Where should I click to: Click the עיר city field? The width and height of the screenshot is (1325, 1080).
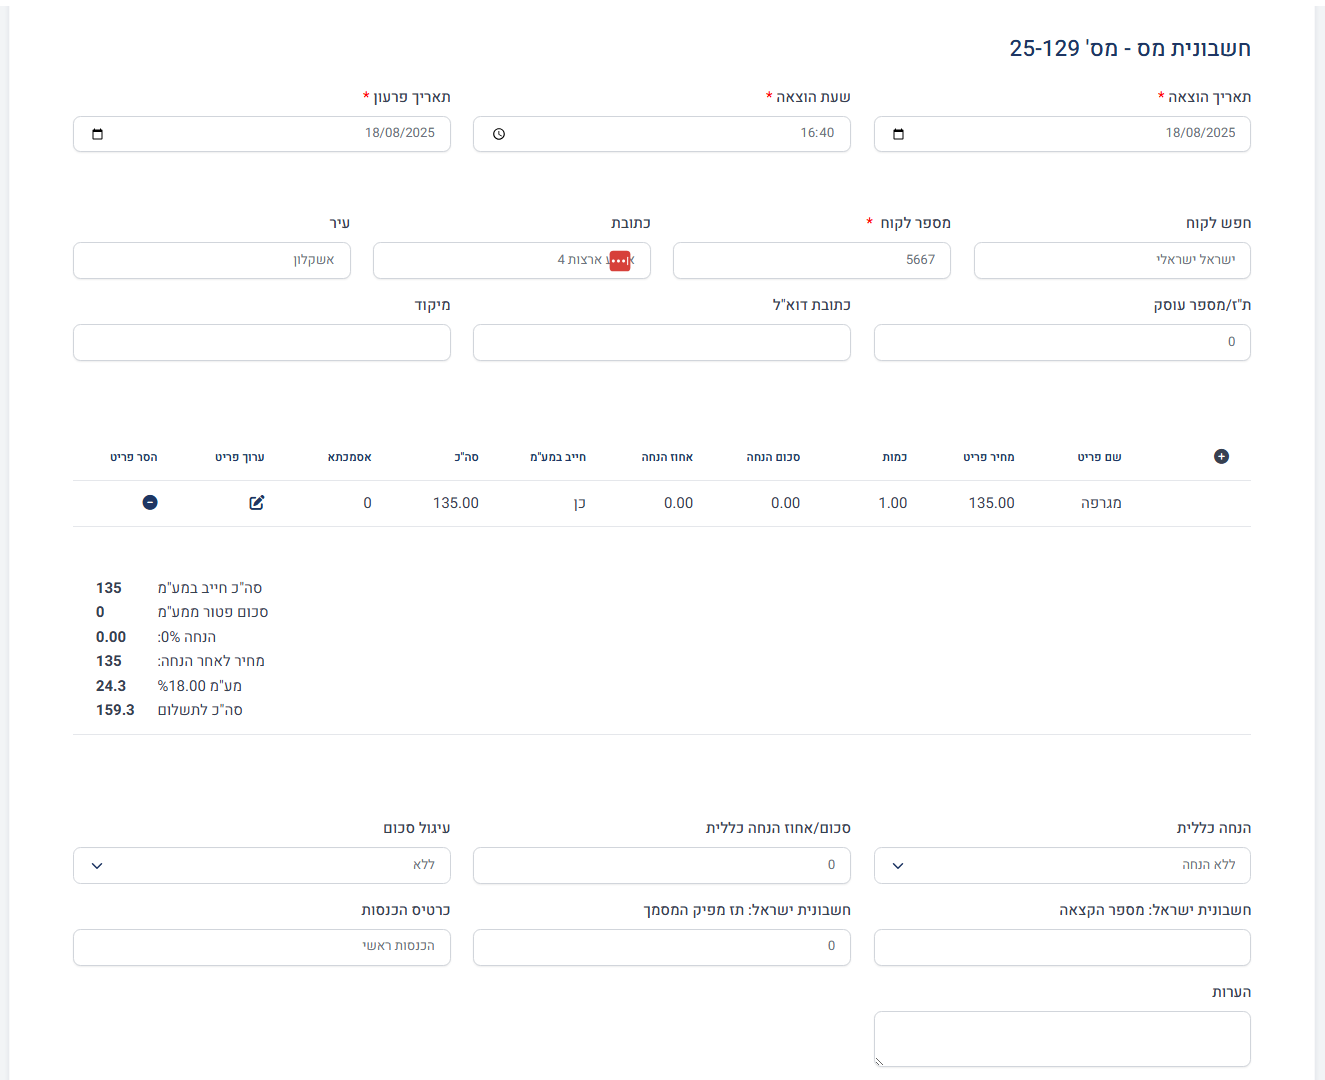click(212, 260)
